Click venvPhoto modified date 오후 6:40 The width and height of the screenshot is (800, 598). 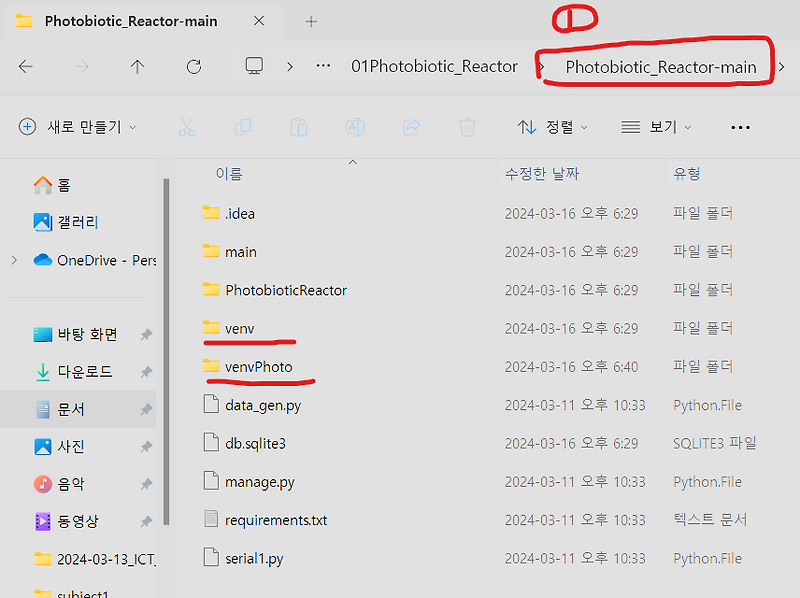click(571, 367)
